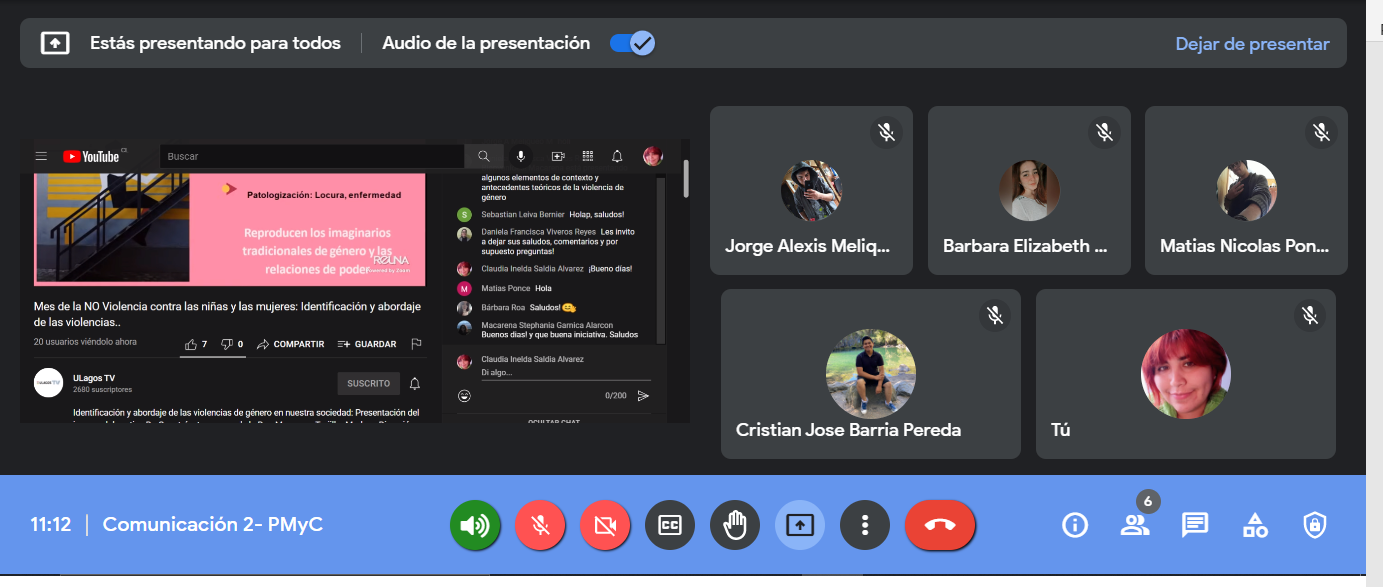Viewport: 1383px width, 587px height.
Task: Unmute the microphone
Action: [540, 525]
